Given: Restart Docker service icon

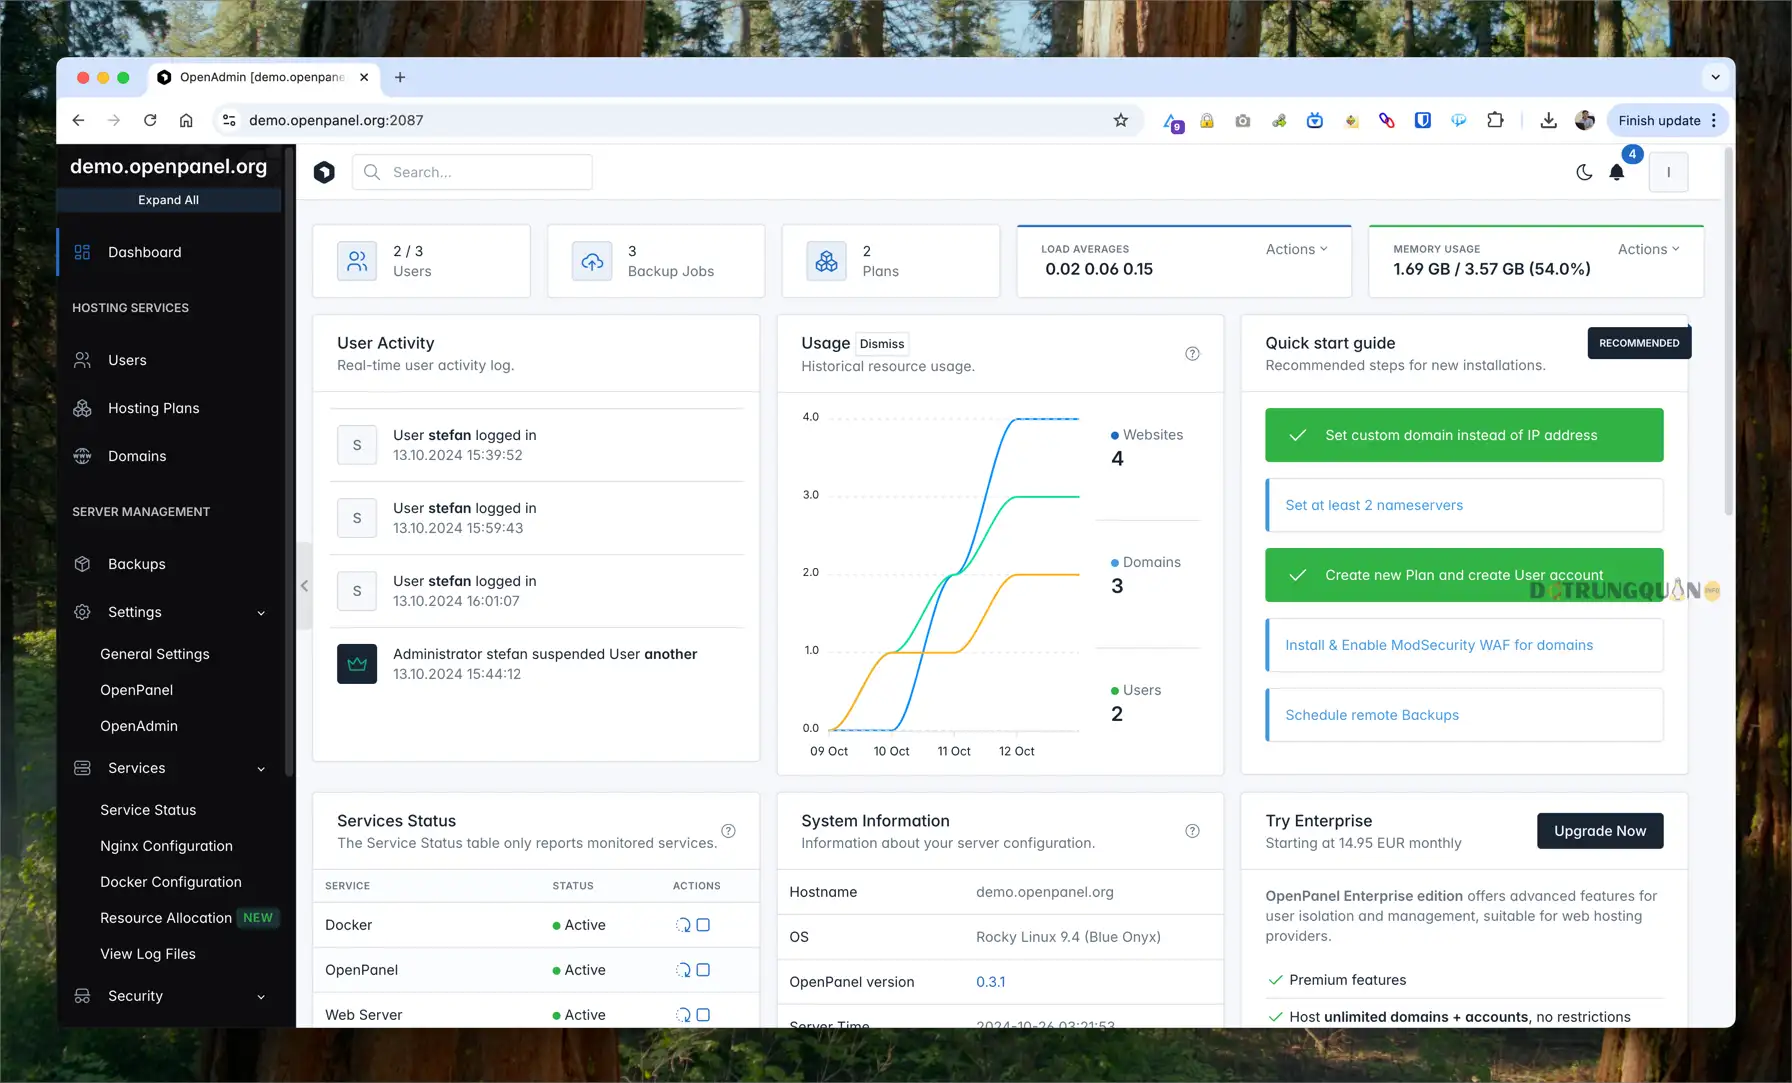Looking at the screenshot, I should coord(683,925).
